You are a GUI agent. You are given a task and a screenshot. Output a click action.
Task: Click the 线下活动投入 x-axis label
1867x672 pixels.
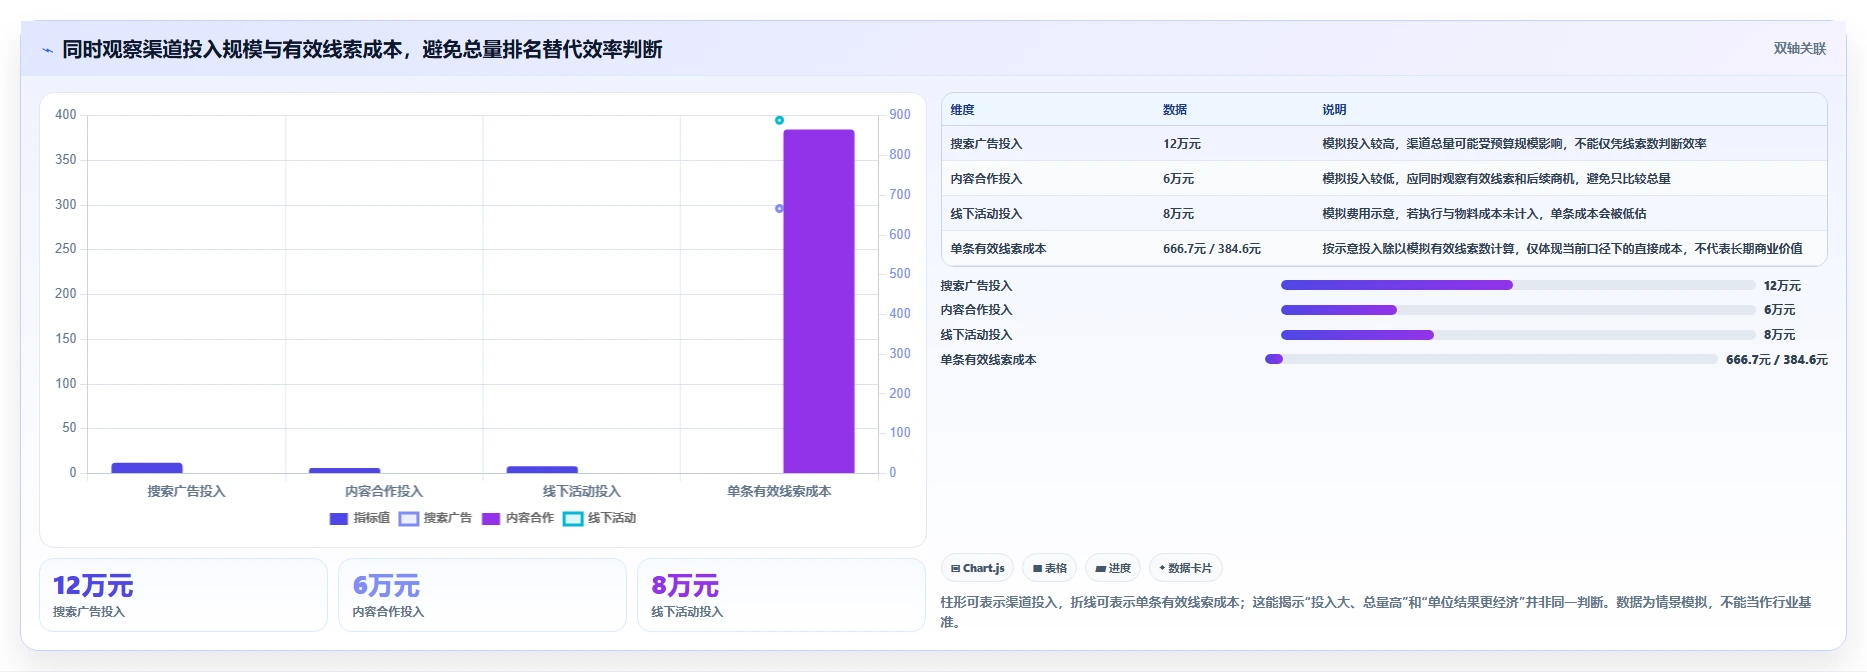pyautogui.click(x=581, y=491)
